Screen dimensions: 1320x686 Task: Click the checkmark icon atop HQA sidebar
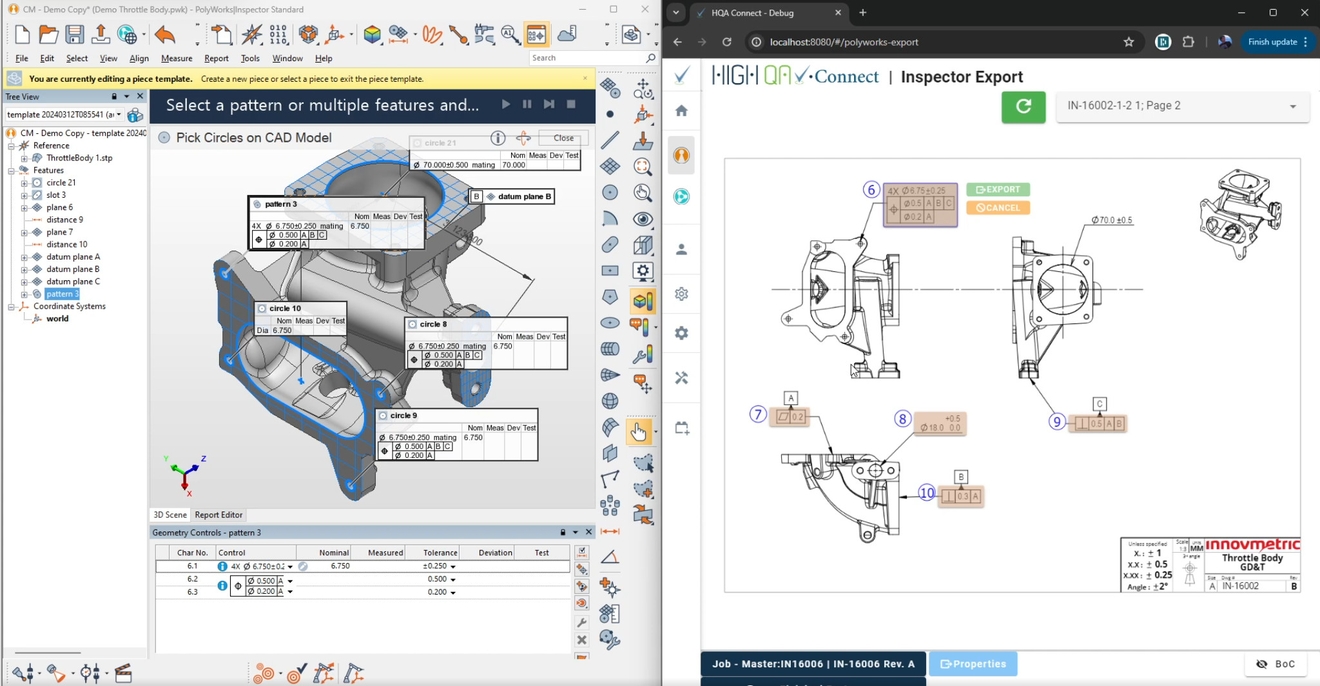tap(682, 75)
